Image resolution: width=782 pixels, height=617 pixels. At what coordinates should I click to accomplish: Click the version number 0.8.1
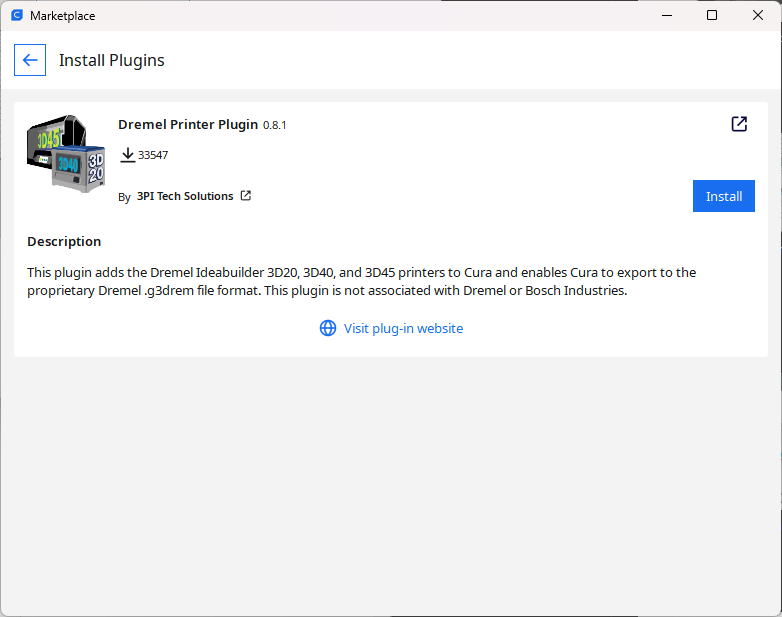click(x=275, y=125)
